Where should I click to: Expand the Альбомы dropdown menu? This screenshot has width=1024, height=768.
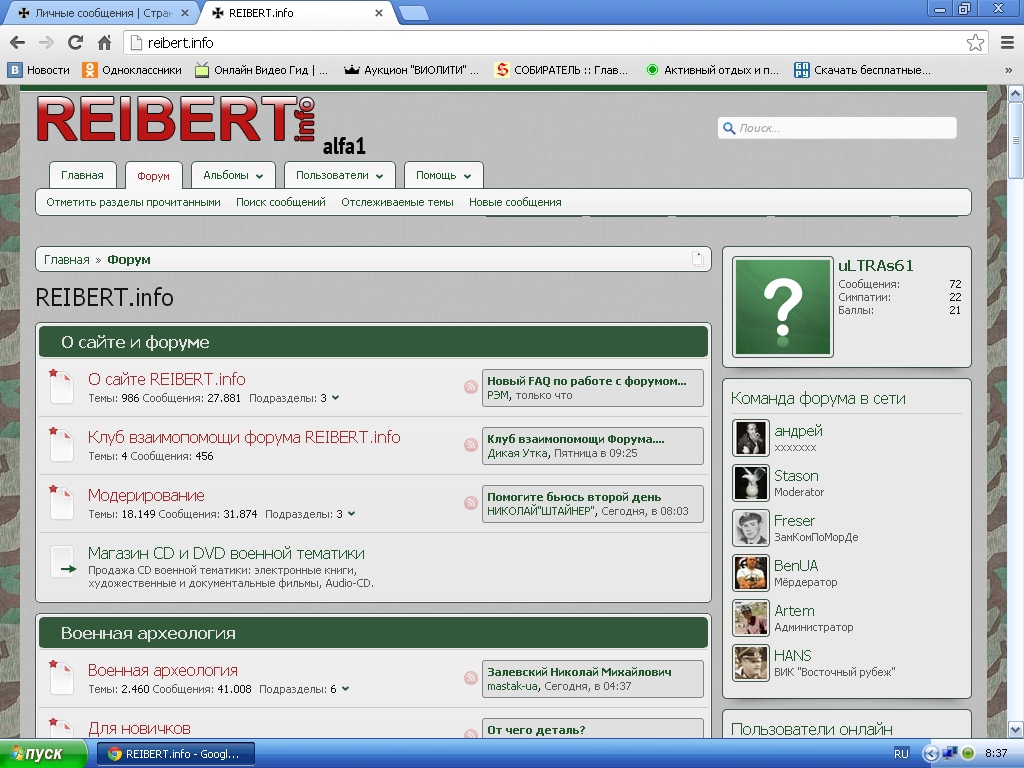(233, 175)
